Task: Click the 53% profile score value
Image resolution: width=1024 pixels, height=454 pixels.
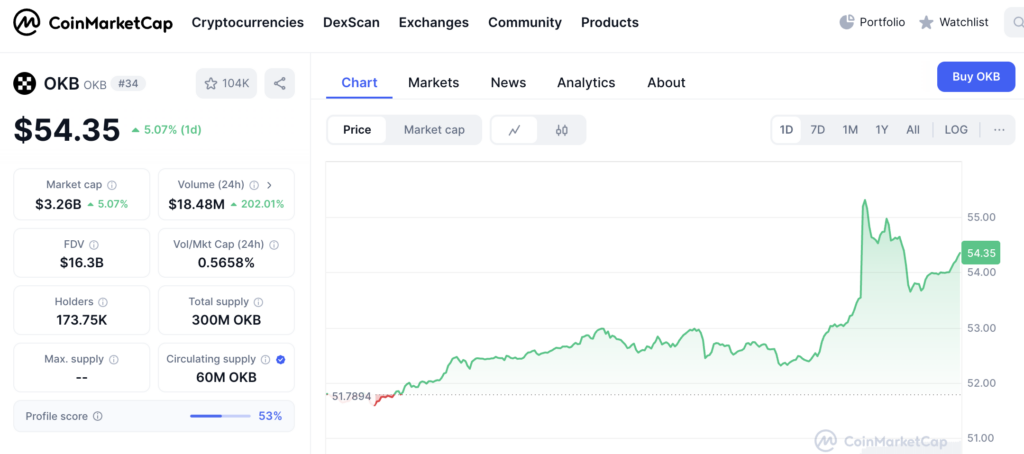Action: pos(270,416)
